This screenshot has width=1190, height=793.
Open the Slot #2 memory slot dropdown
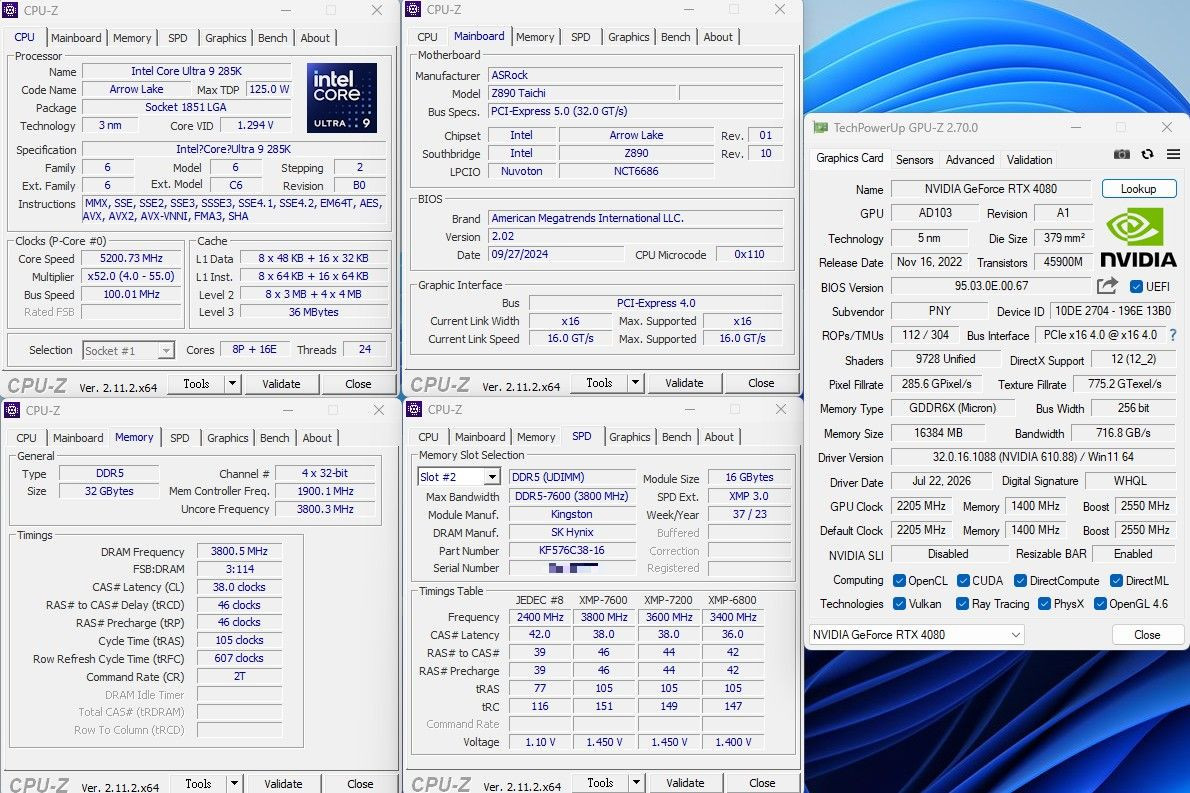tap(459, 477)
